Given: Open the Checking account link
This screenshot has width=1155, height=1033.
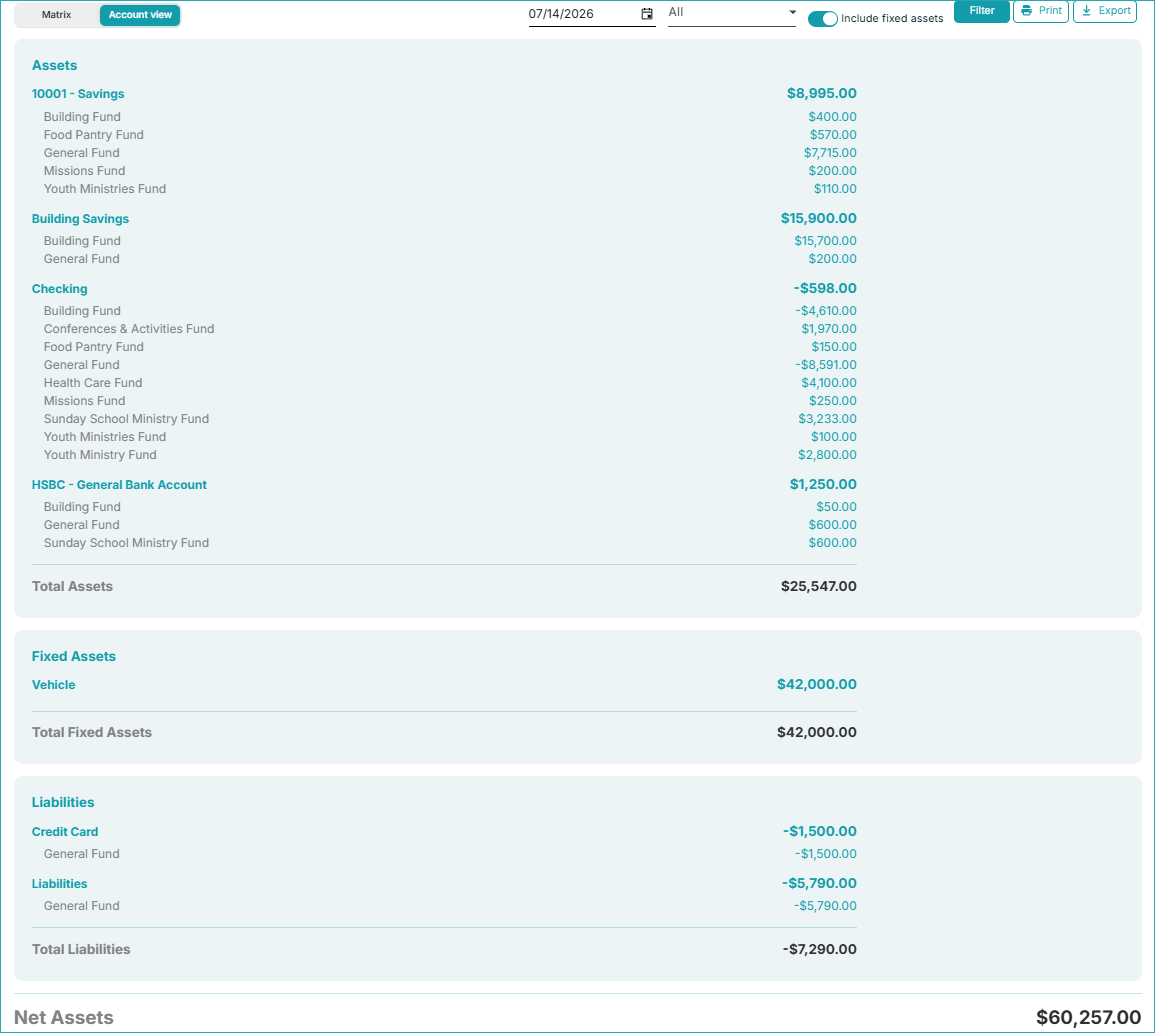Looking at the screenshot, I should [x=60, y=289].
